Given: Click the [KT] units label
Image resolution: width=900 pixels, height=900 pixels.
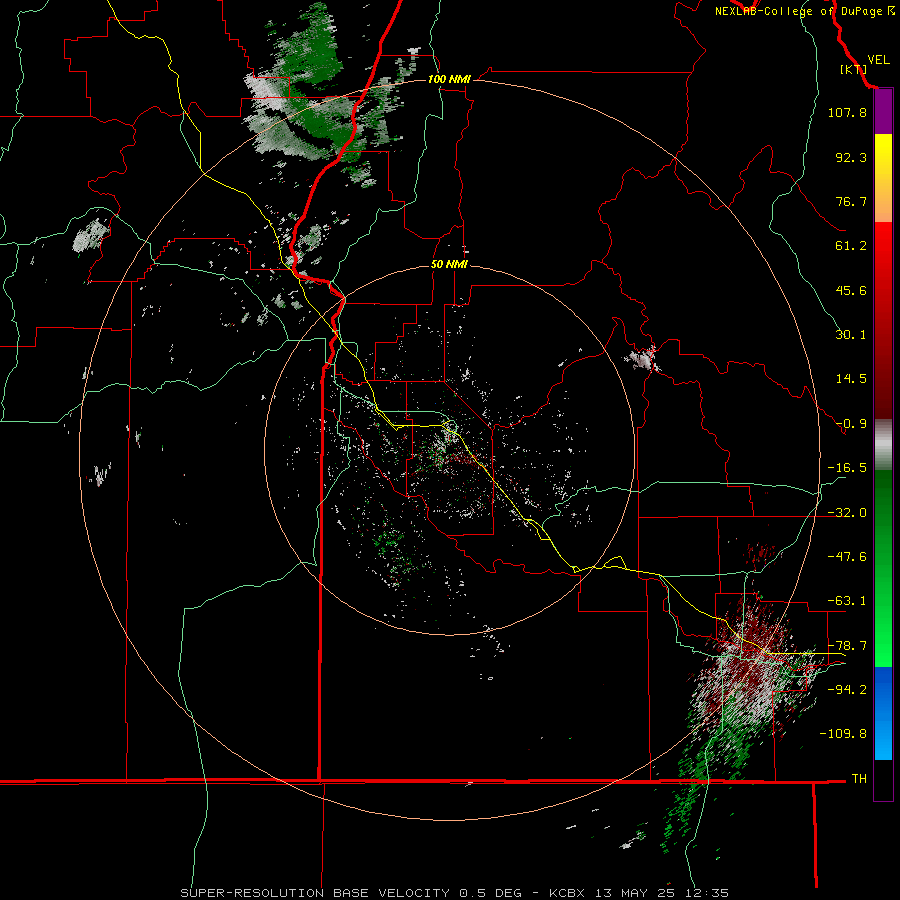Looking at the screenshot, I should pos(854,69).
